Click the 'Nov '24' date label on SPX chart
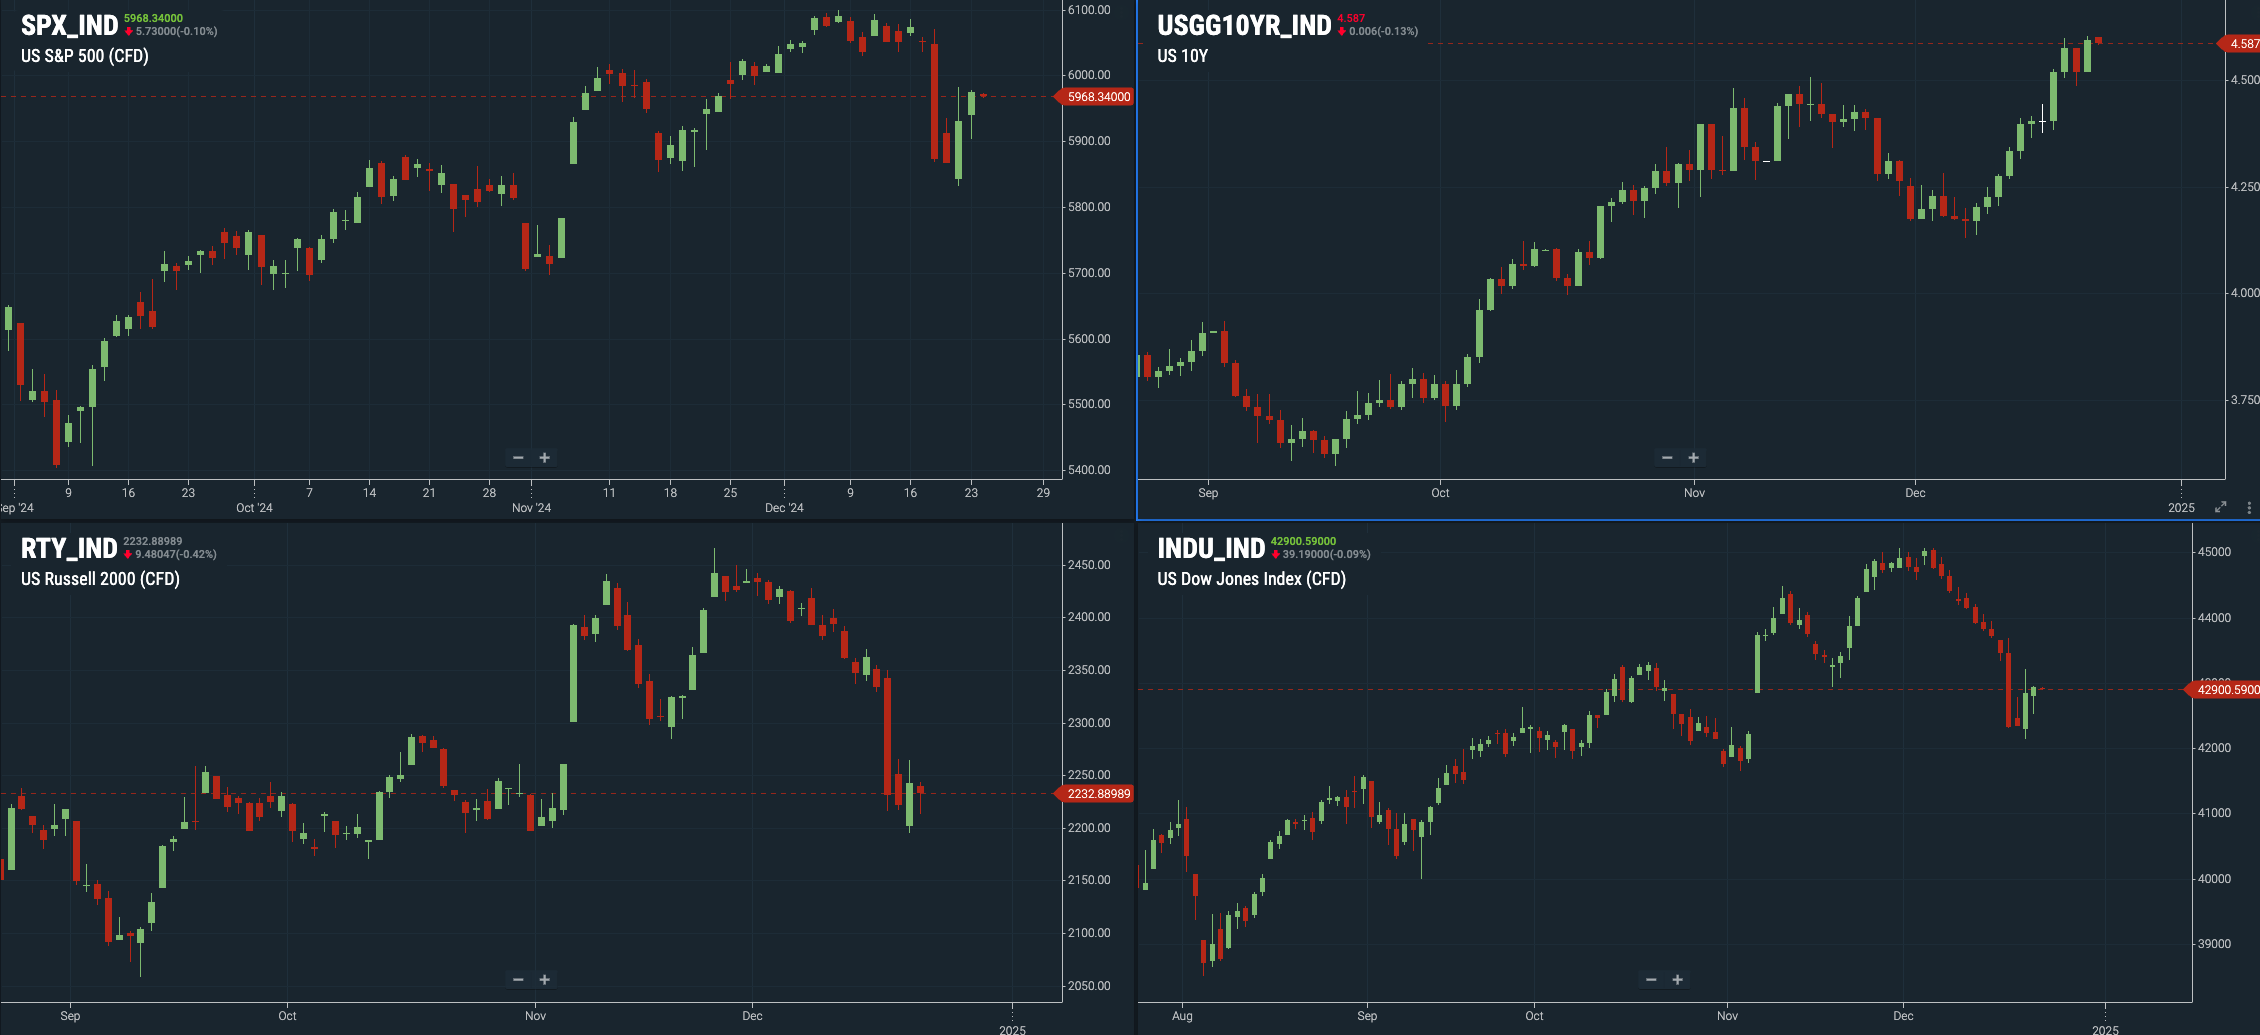This screenshot has width=2260, height=1035. pyautogui.click(x=531, y=508)
